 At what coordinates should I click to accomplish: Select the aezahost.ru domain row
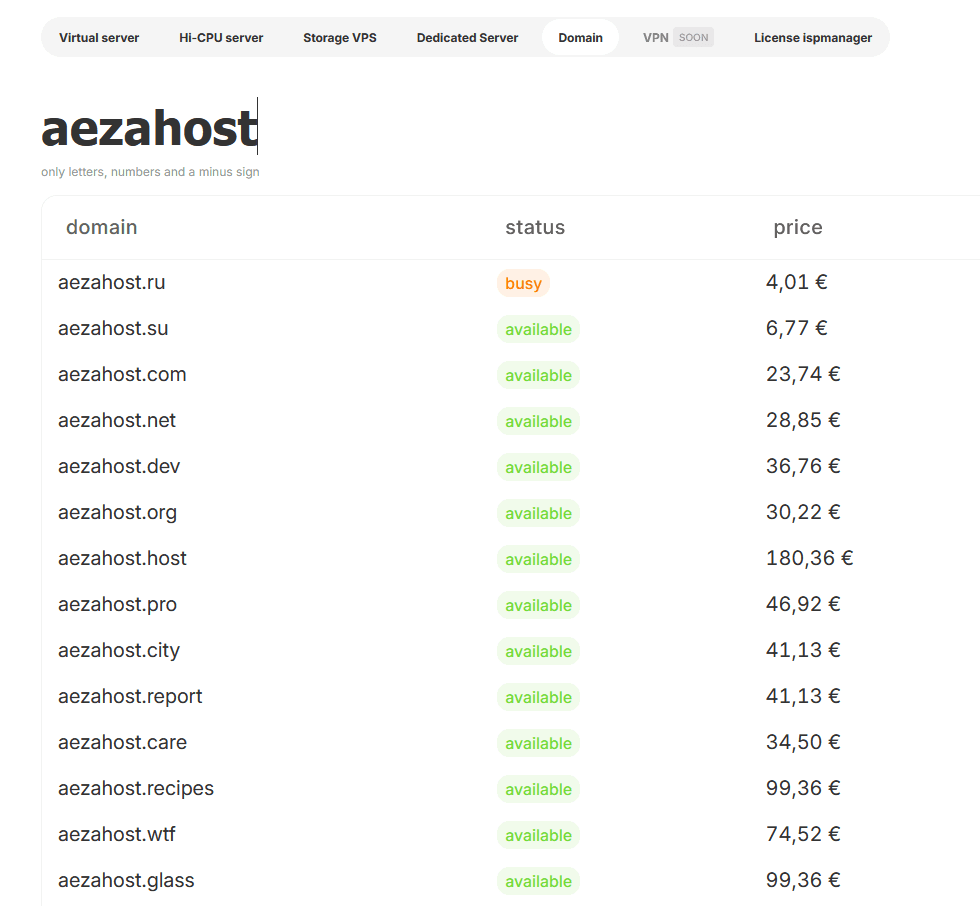112,283
